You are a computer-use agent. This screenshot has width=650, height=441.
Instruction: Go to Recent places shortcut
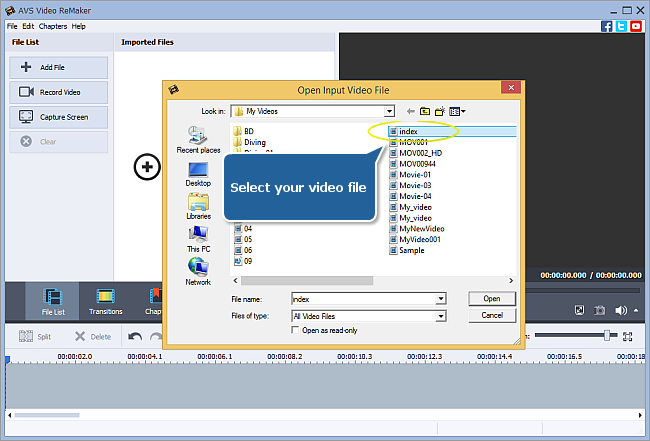coord(198,140)
